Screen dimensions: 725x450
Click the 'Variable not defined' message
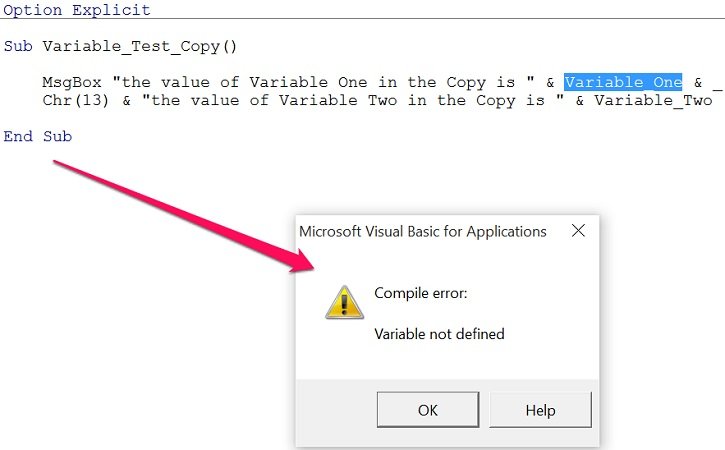point(439,334)
